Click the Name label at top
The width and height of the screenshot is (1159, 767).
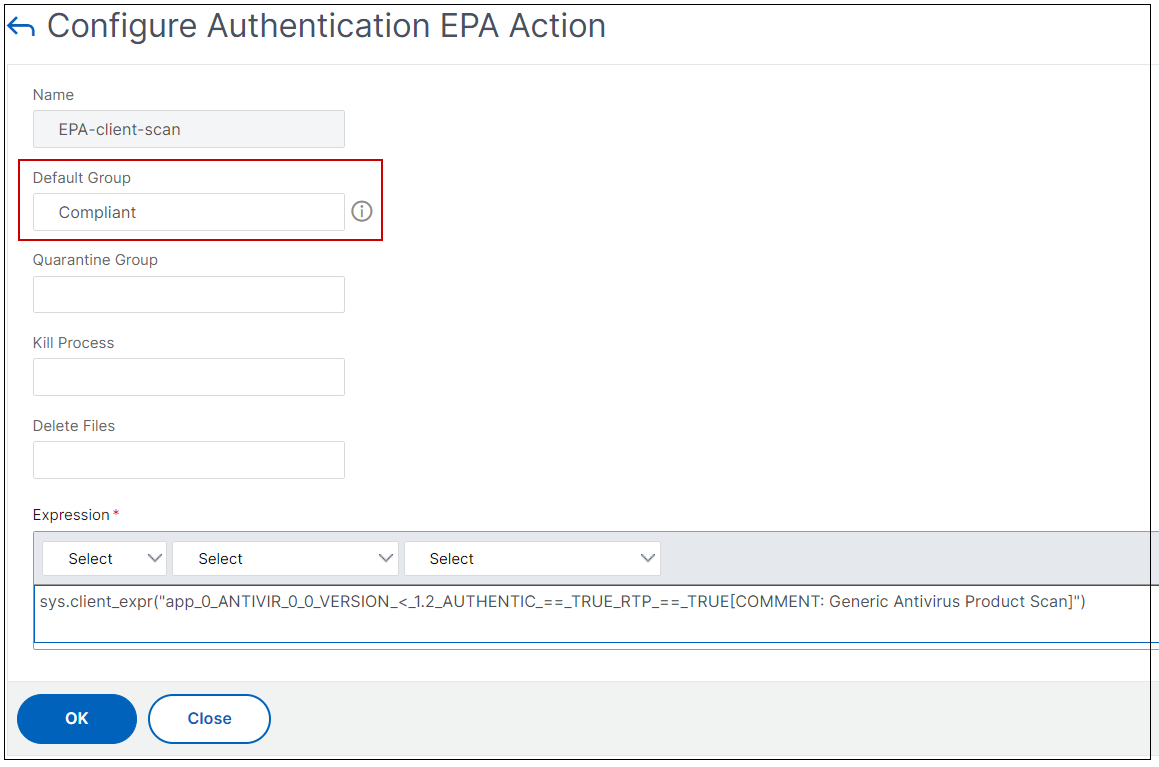(53, 95)
